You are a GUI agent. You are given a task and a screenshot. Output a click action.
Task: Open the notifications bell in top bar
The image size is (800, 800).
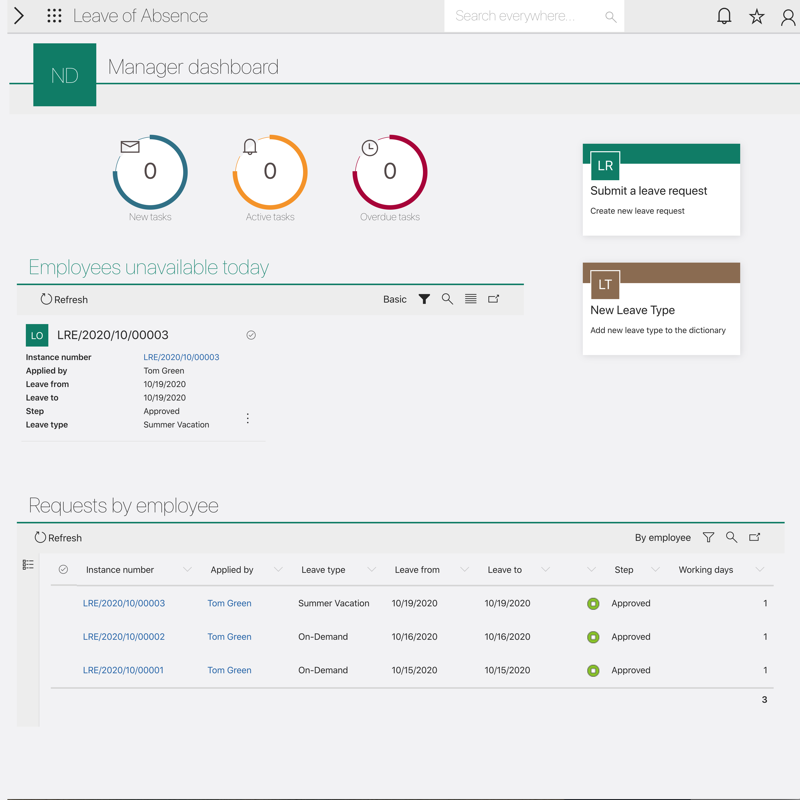(724, 16)
